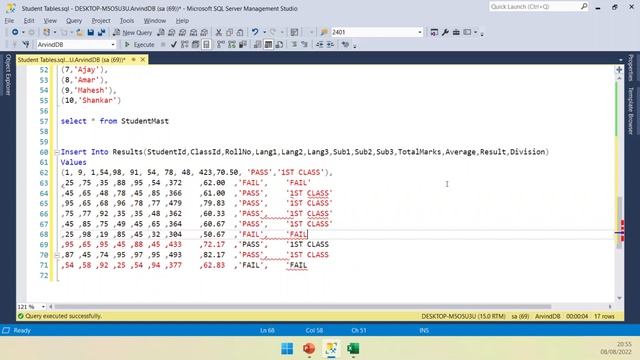
Task: Open the Template Browser side panel
Action: pyautogui.click(x=631, y=110)
